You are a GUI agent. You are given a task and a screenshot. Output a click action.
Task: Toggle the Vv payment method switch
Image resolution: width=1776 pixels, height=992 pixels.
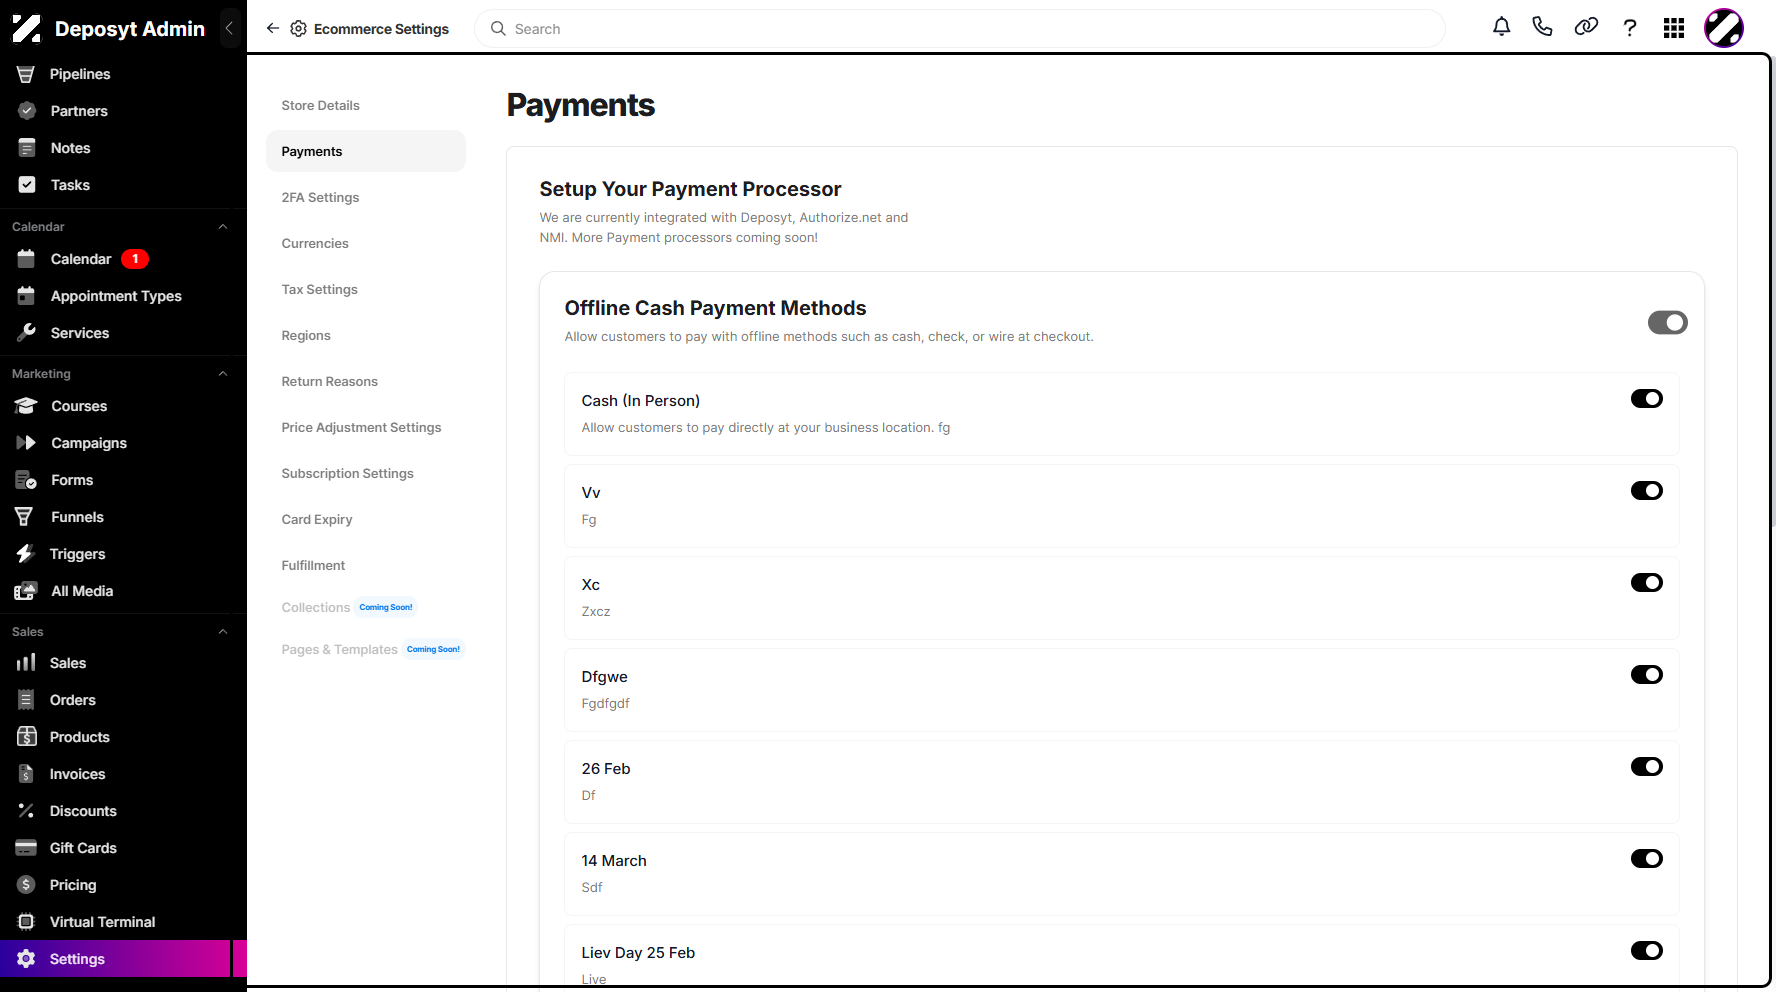pos(1646,491)
